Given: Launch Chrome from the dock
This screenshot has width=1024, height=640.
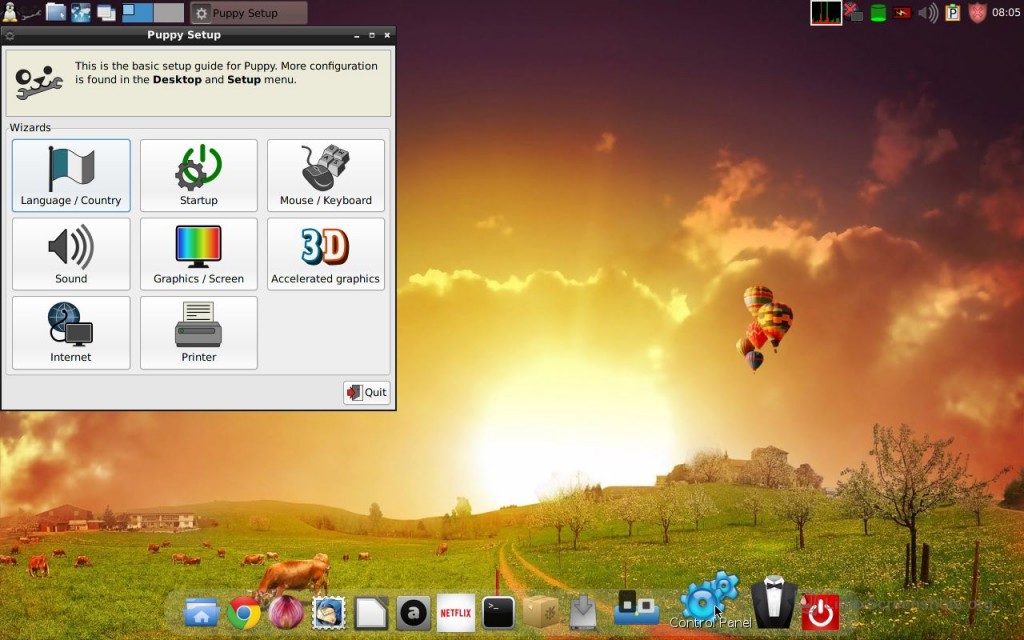Looking at the screenshot, I should coord(244,612).
